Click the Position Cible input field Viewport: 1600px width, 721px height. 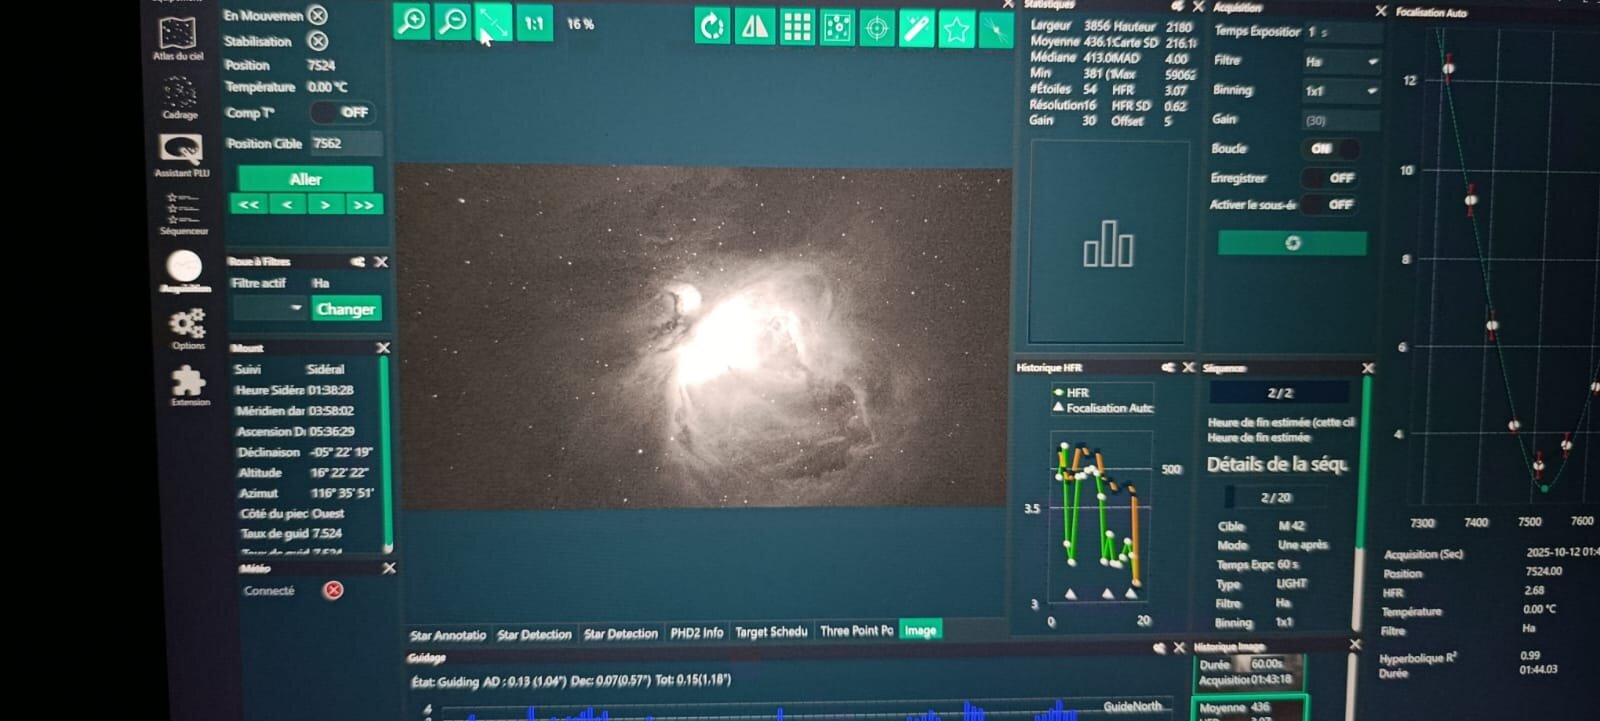[x=346, y=143]
